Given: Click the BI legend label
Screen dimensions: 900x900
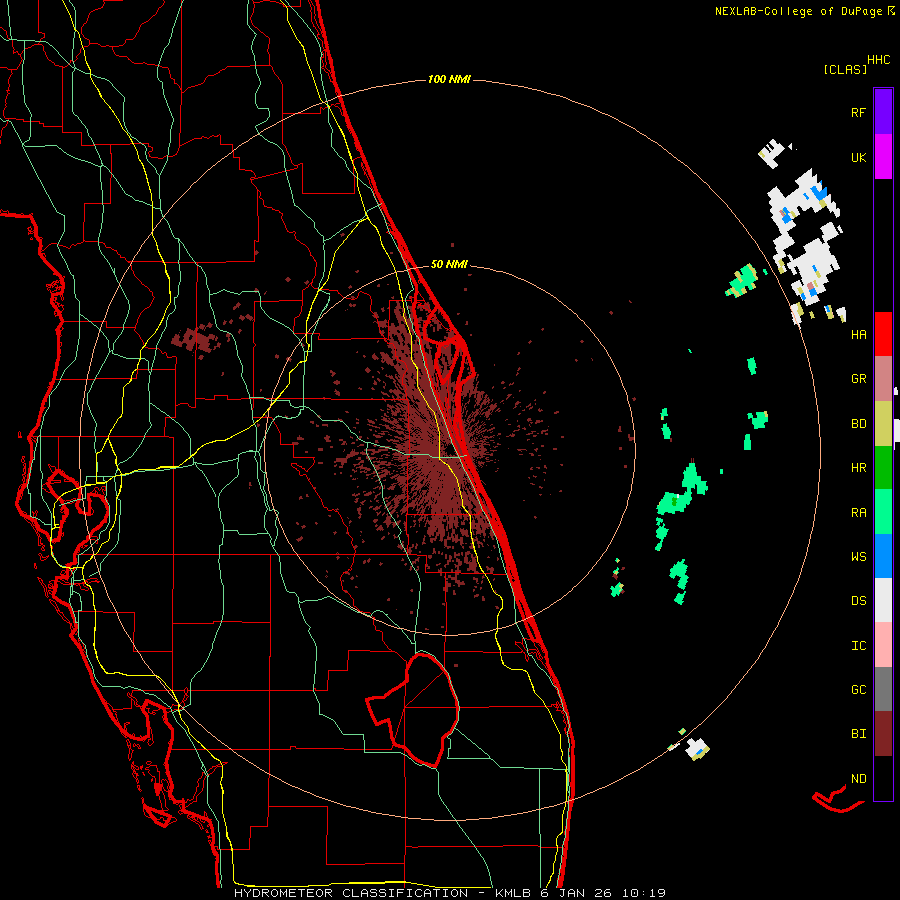Looking at the screenshot, I should click(858, 734).
